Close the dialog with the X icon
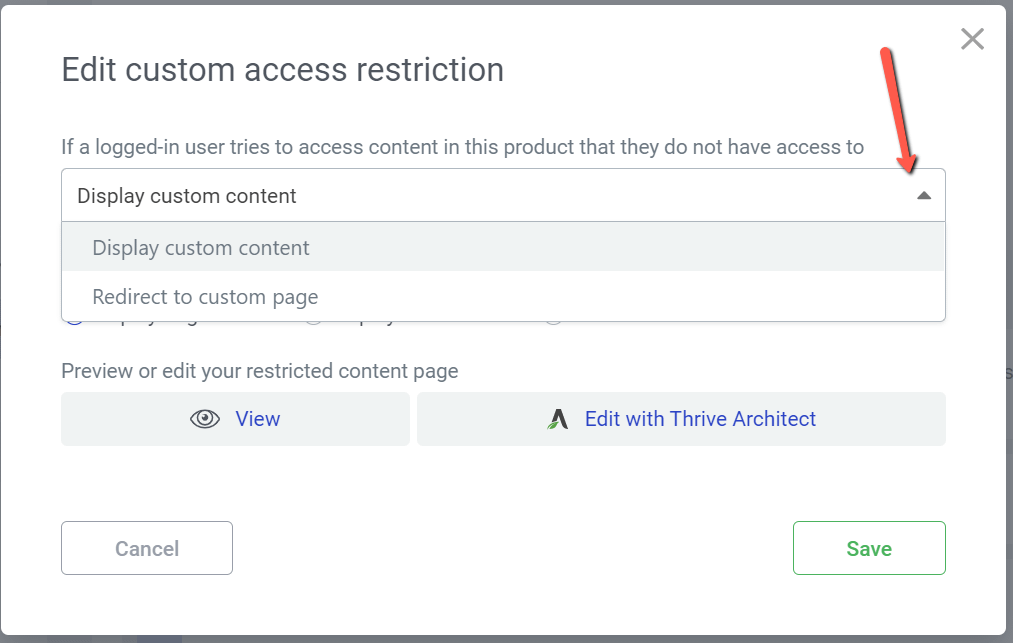Screen dimensions: 1013x643 coord(971,39)
